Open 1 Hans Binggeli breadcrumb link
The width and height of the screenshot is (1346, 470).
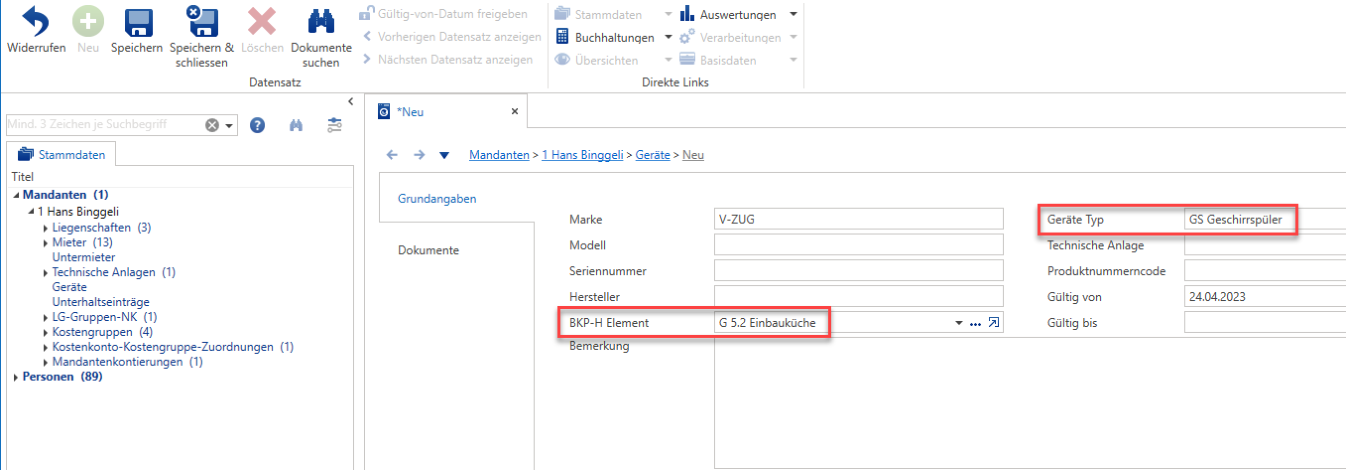click(x=583, y=155)
